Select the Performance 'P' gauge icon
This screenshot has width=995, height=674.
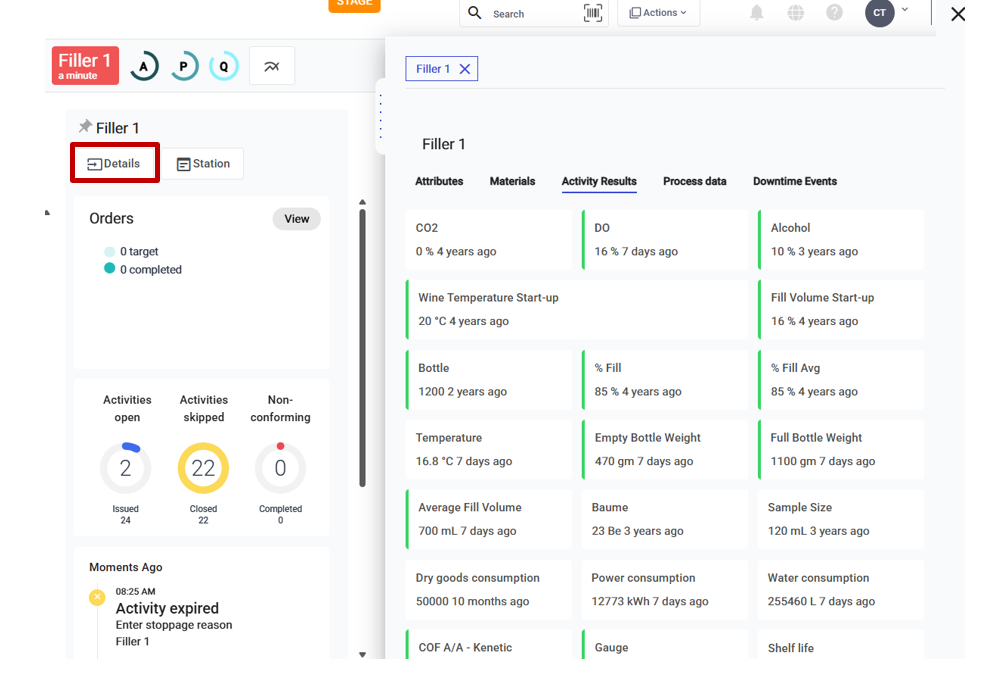pos(184,67)
